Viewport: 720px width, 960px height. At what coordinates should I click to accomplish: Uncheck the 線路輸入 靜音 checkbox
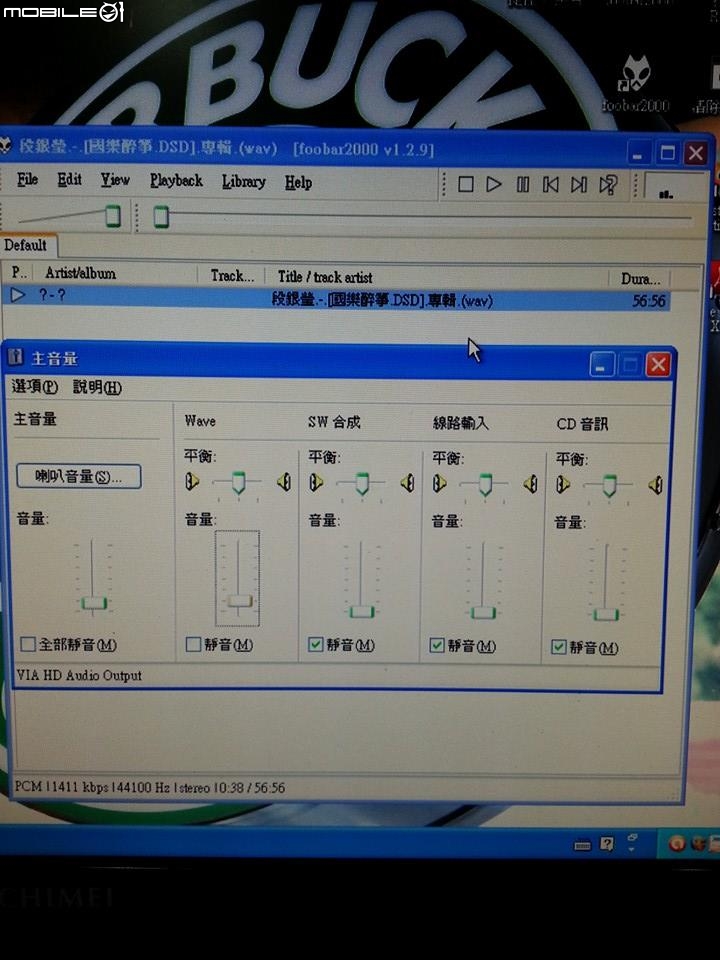coord(437,645)
